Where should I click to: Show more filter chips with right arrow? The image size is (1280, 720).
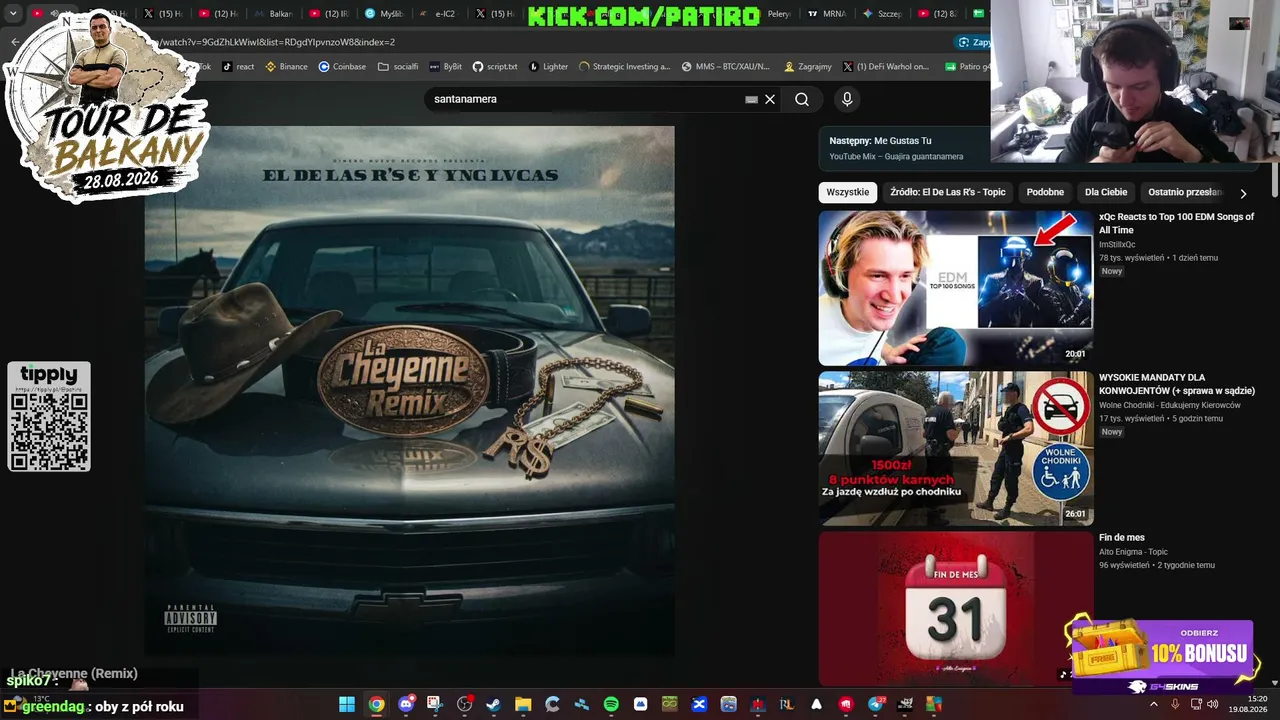tap(1243, 193)
